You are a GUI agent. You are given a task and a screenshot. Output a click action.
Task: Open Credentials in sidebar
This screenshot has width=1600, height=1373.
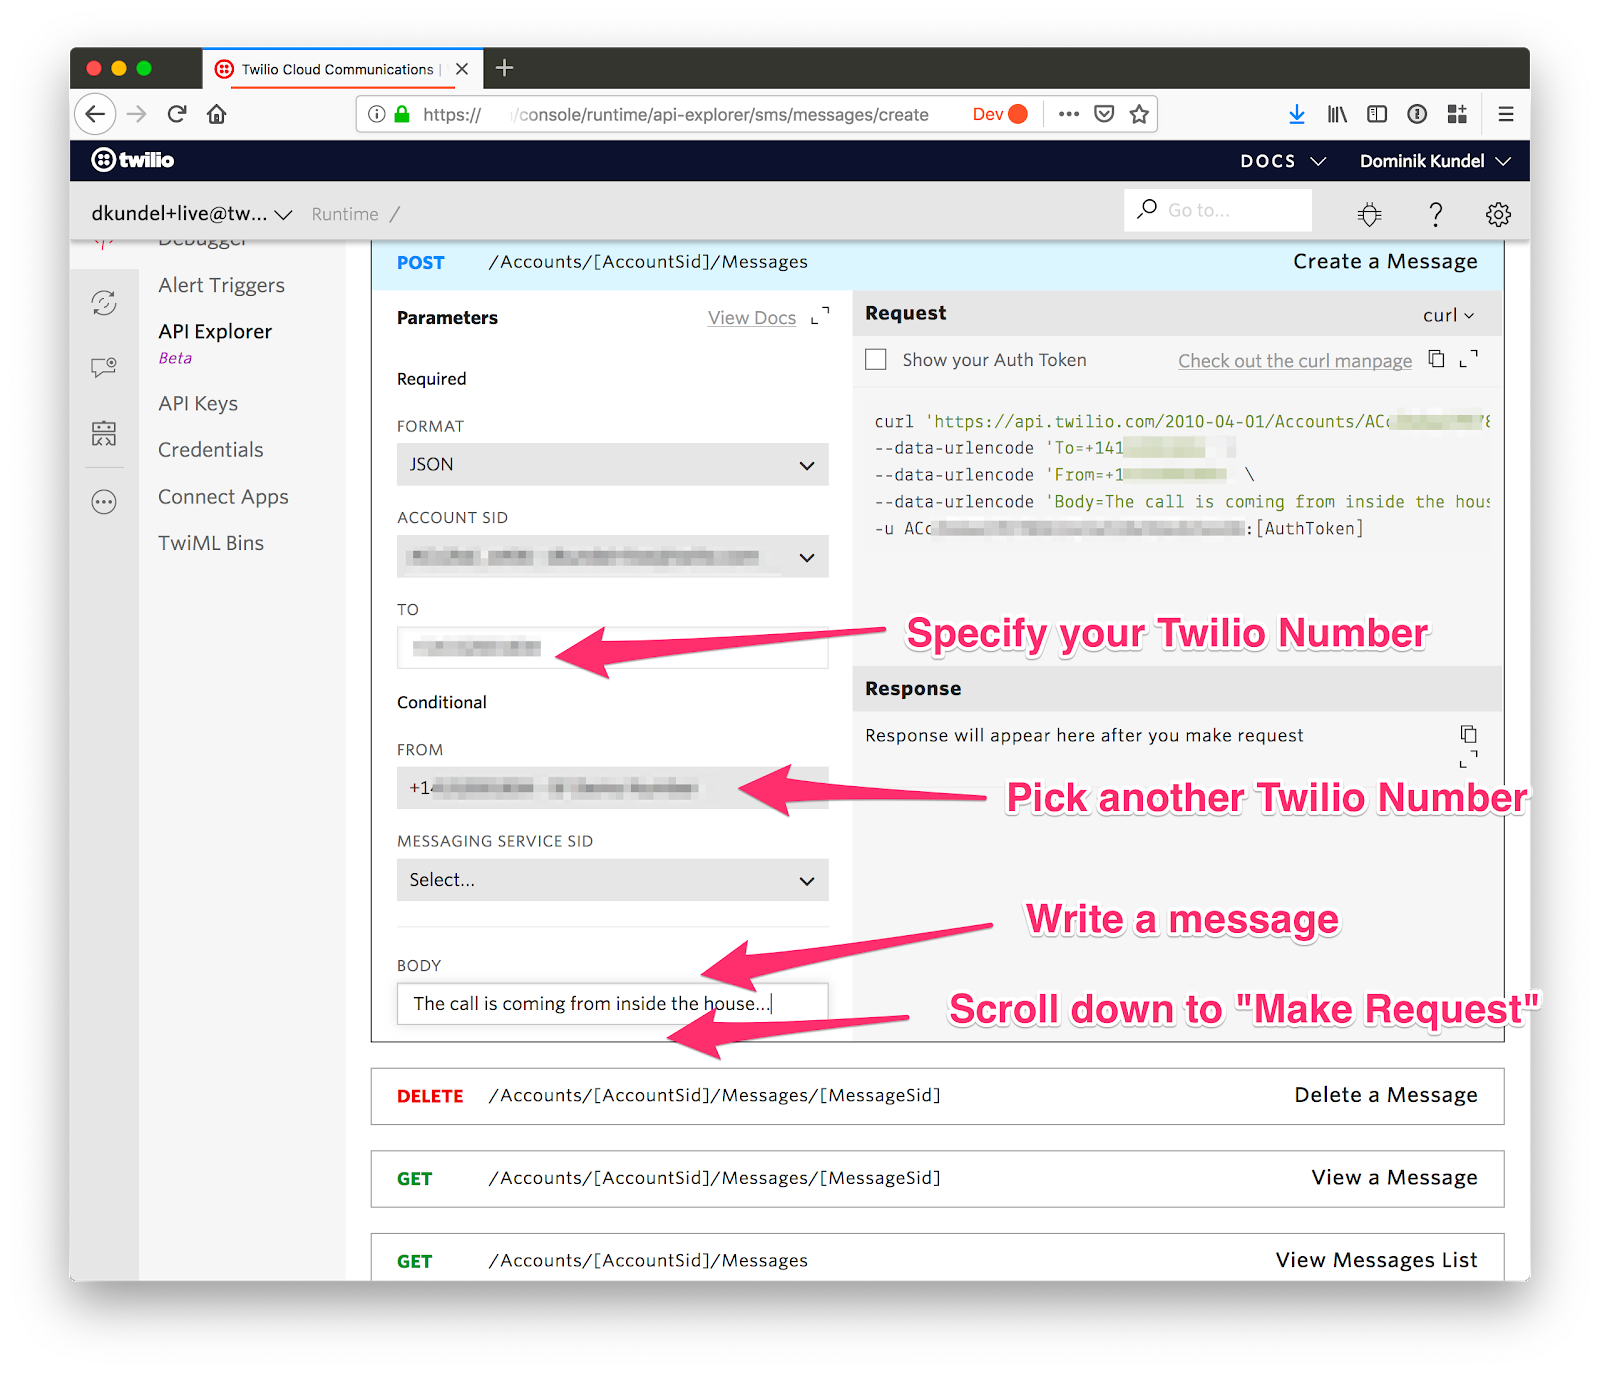pos(211,450)
